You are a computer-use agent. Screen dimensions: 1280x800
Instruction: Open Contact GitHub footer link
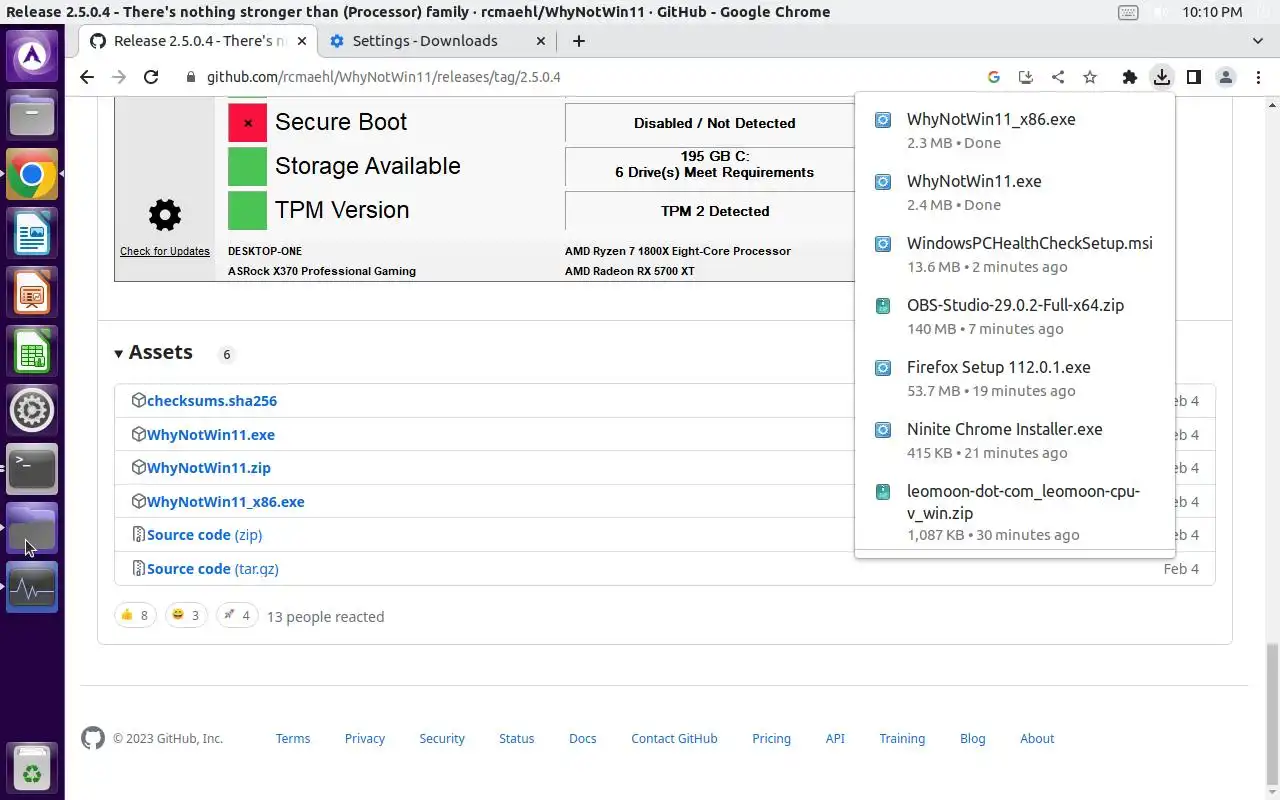(674, 738)
